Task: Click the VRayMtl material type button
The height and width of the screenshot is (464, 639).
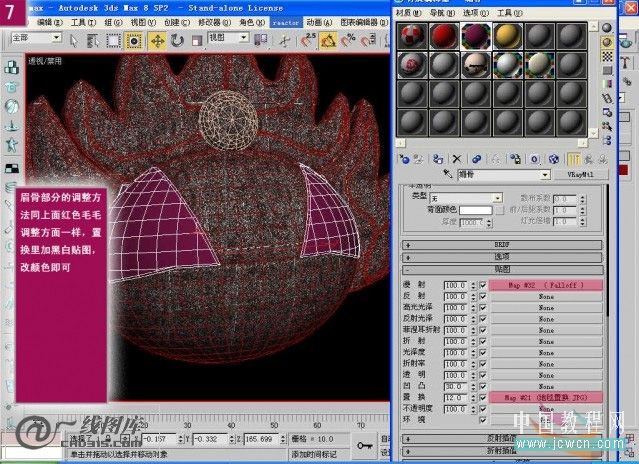Action: pos(581,175)
